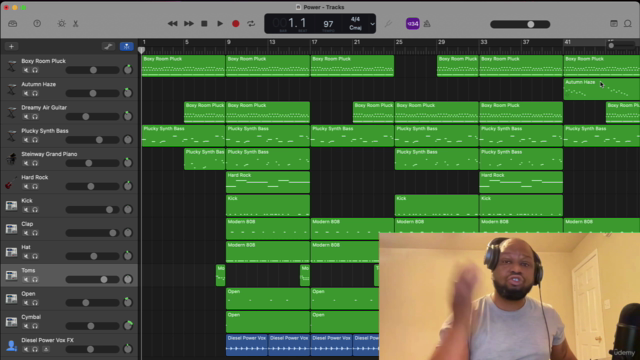640x360 pixels.
Task: Select Kick region at bar 25
Action: (x=436, y=205)
